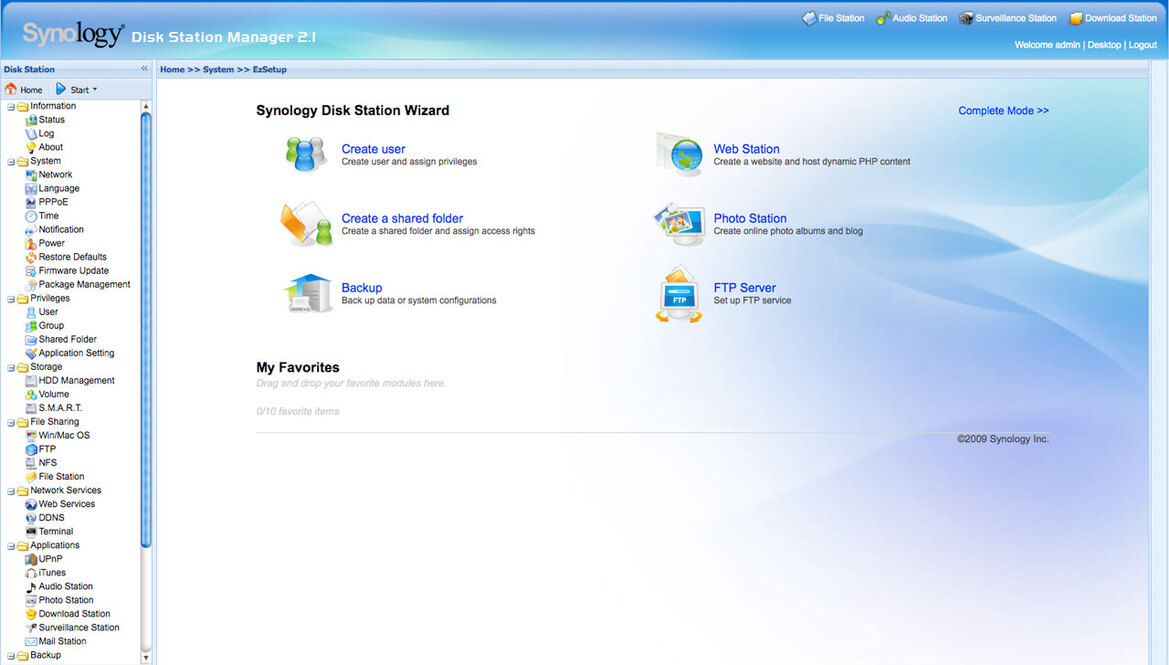Open the Create user wizard icon
This screenshot has height=665, width=1169.
[306, 154]
